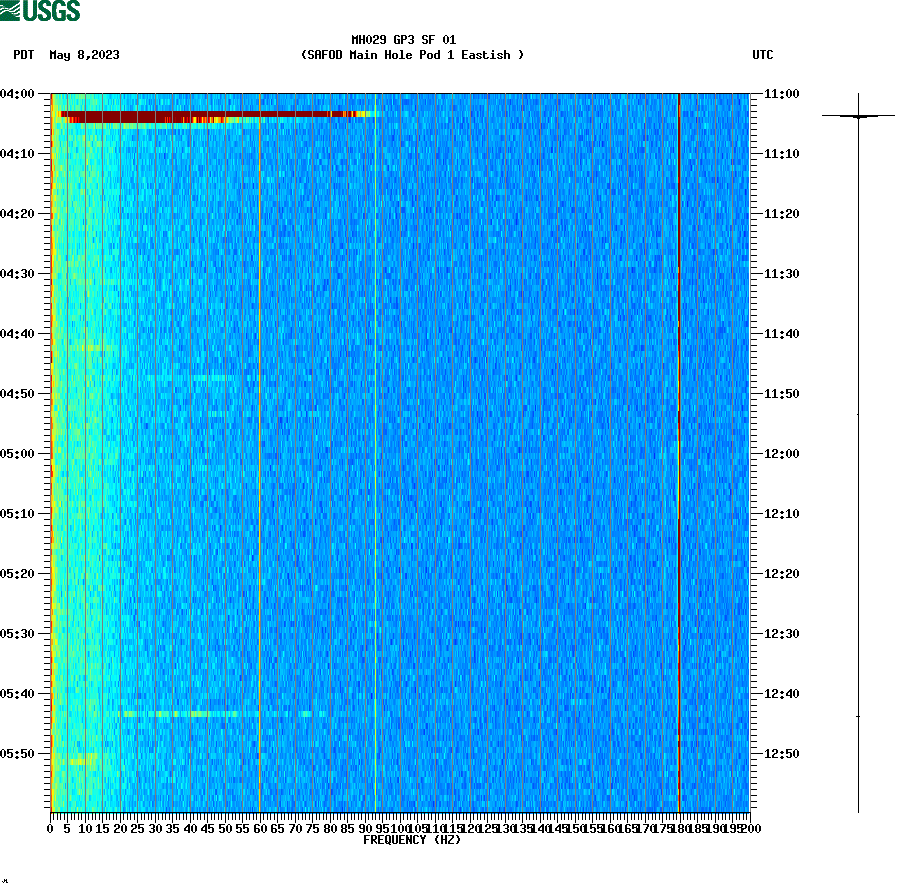Click the USGS logo
The height and width of the screenshot is (892, 902).
coord(40,10)
